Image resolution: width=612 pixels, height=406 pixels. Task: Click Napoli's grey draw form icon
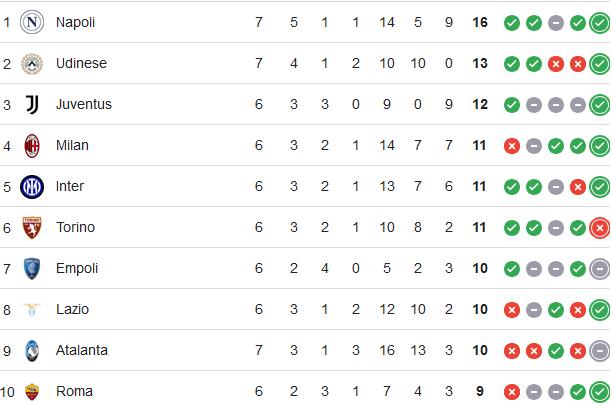point(555,22)
